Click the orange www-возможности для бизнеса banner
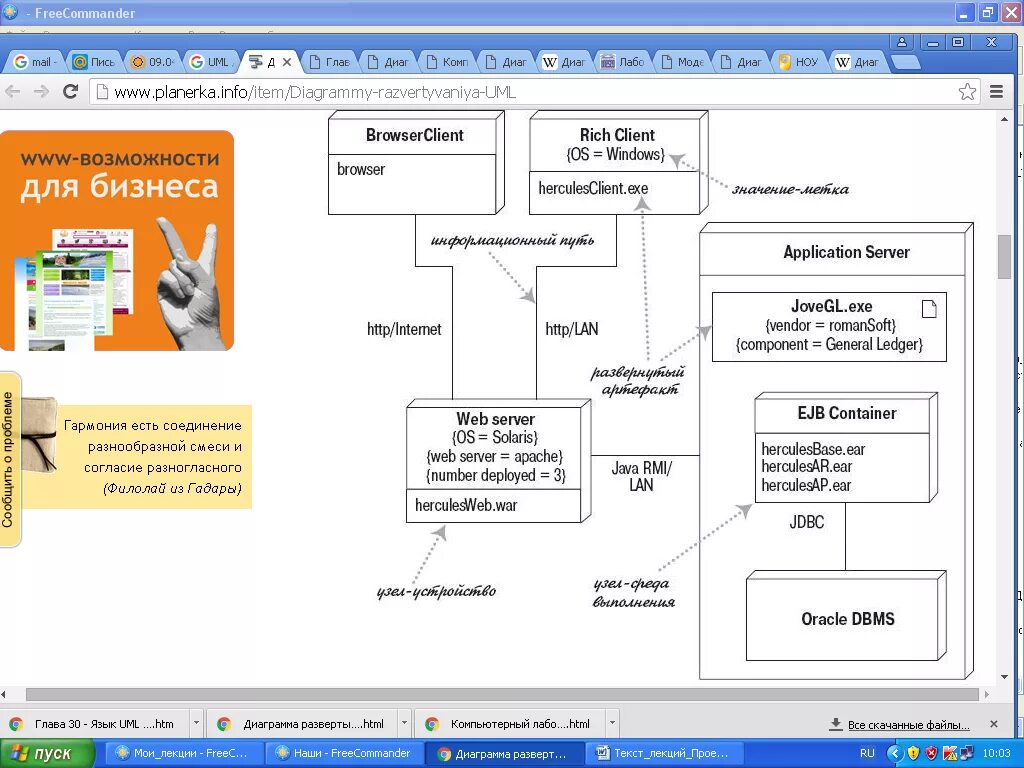 117,240
